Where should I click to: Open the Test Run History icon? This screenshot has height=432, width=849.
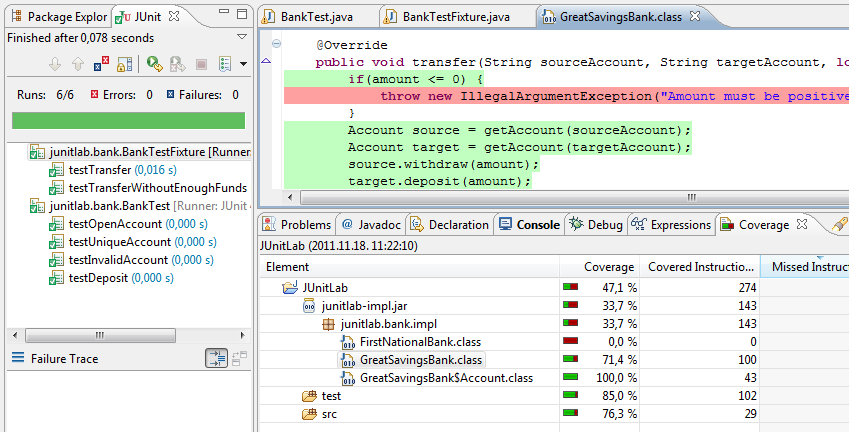pyautogui.click(x=225, y=64)
